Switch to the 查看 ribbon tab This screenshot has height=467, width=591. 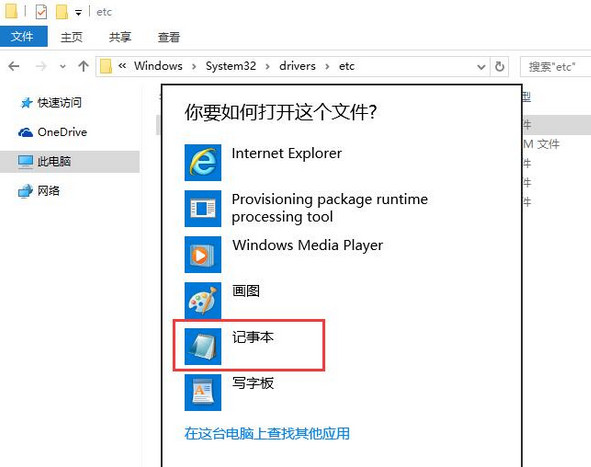pos(169,37)
